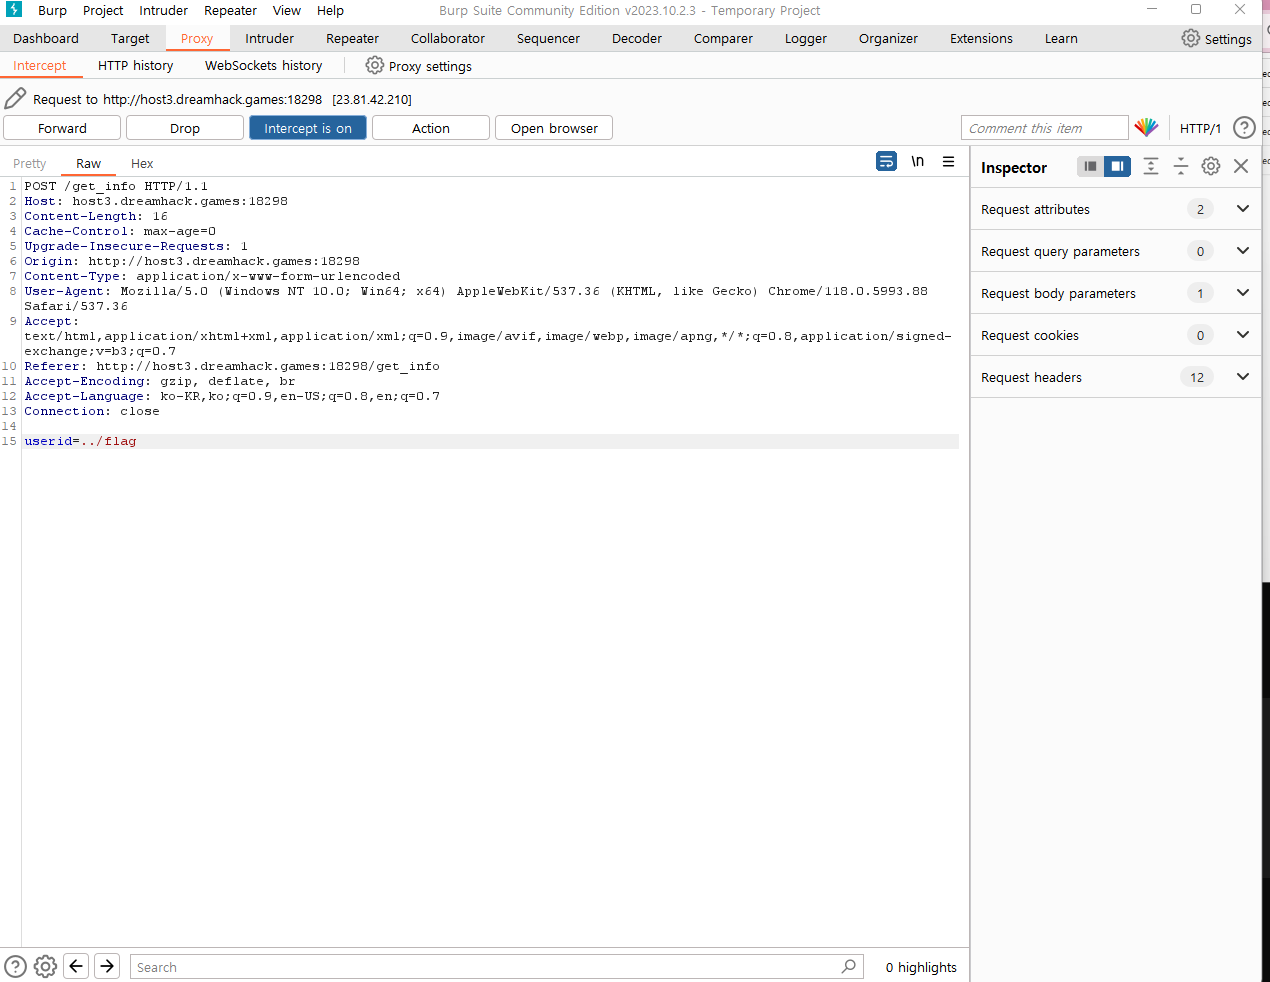This screenshot has height=982, width=1270.
Task: Drop the intercepted request
Action: (x=185, y=128)
